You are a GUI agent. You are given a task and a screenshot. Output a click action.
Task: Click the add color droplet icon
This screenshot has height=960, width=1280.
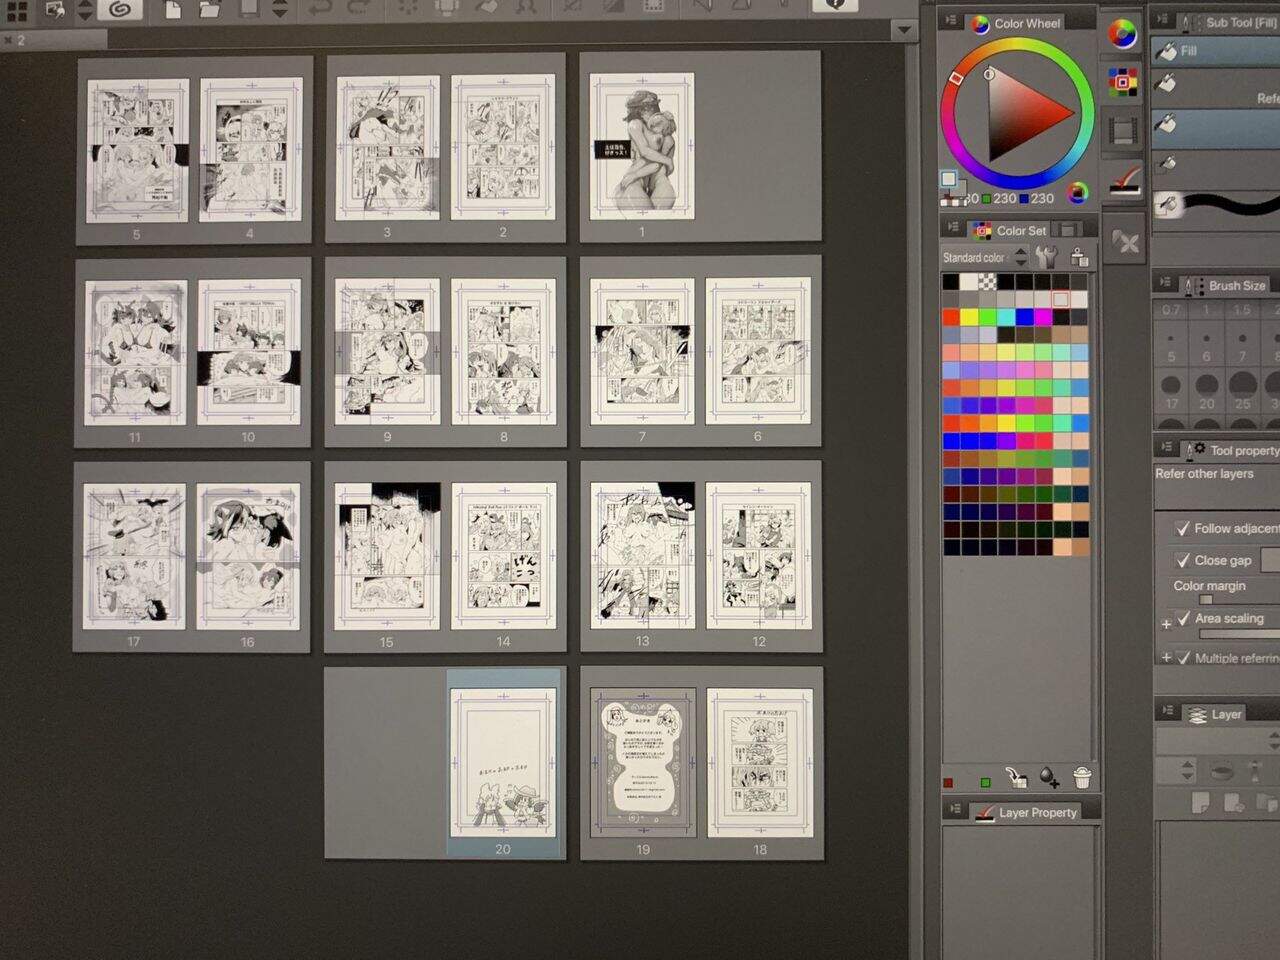point(1049,777)
